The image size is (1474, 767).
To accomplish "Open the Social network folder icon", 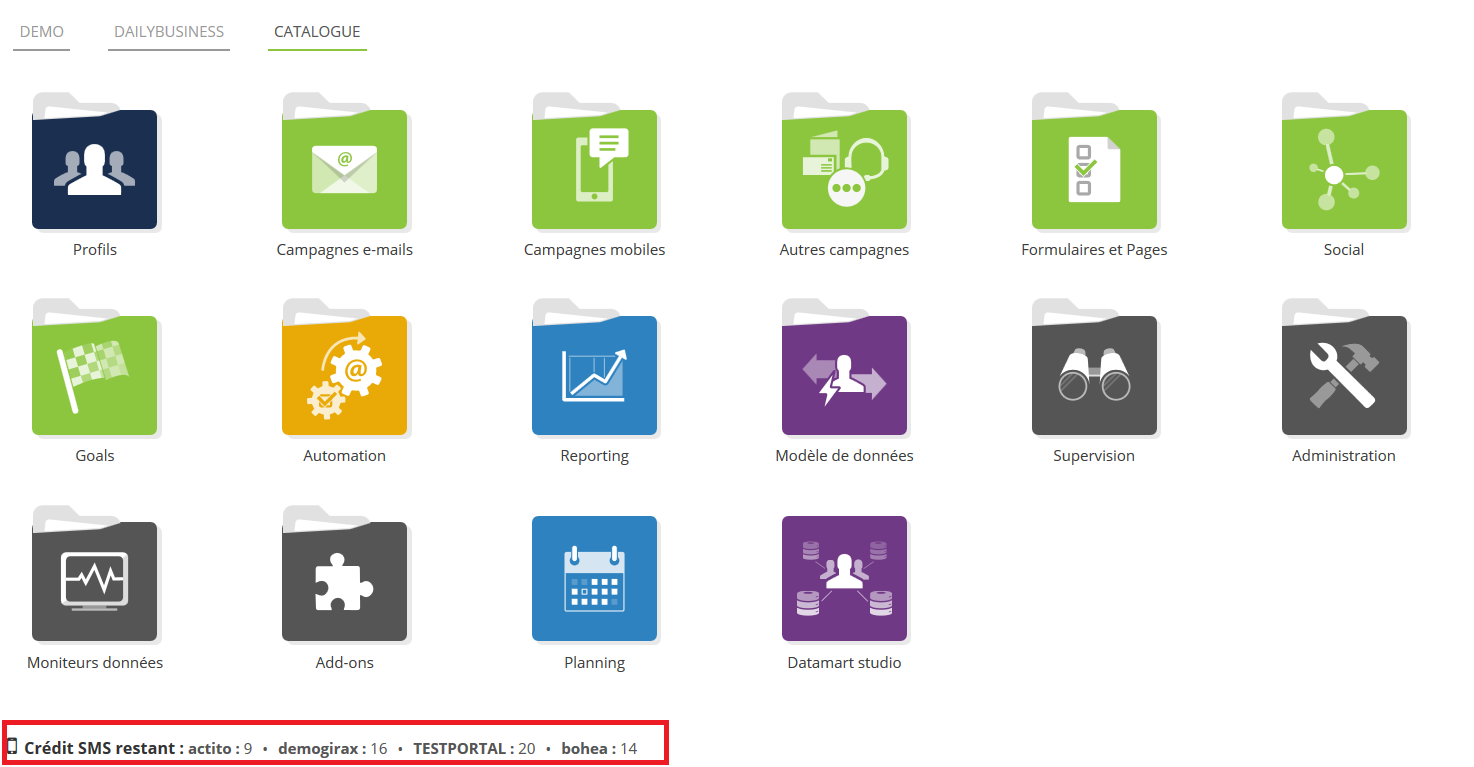I will (x=1344, y=168).
